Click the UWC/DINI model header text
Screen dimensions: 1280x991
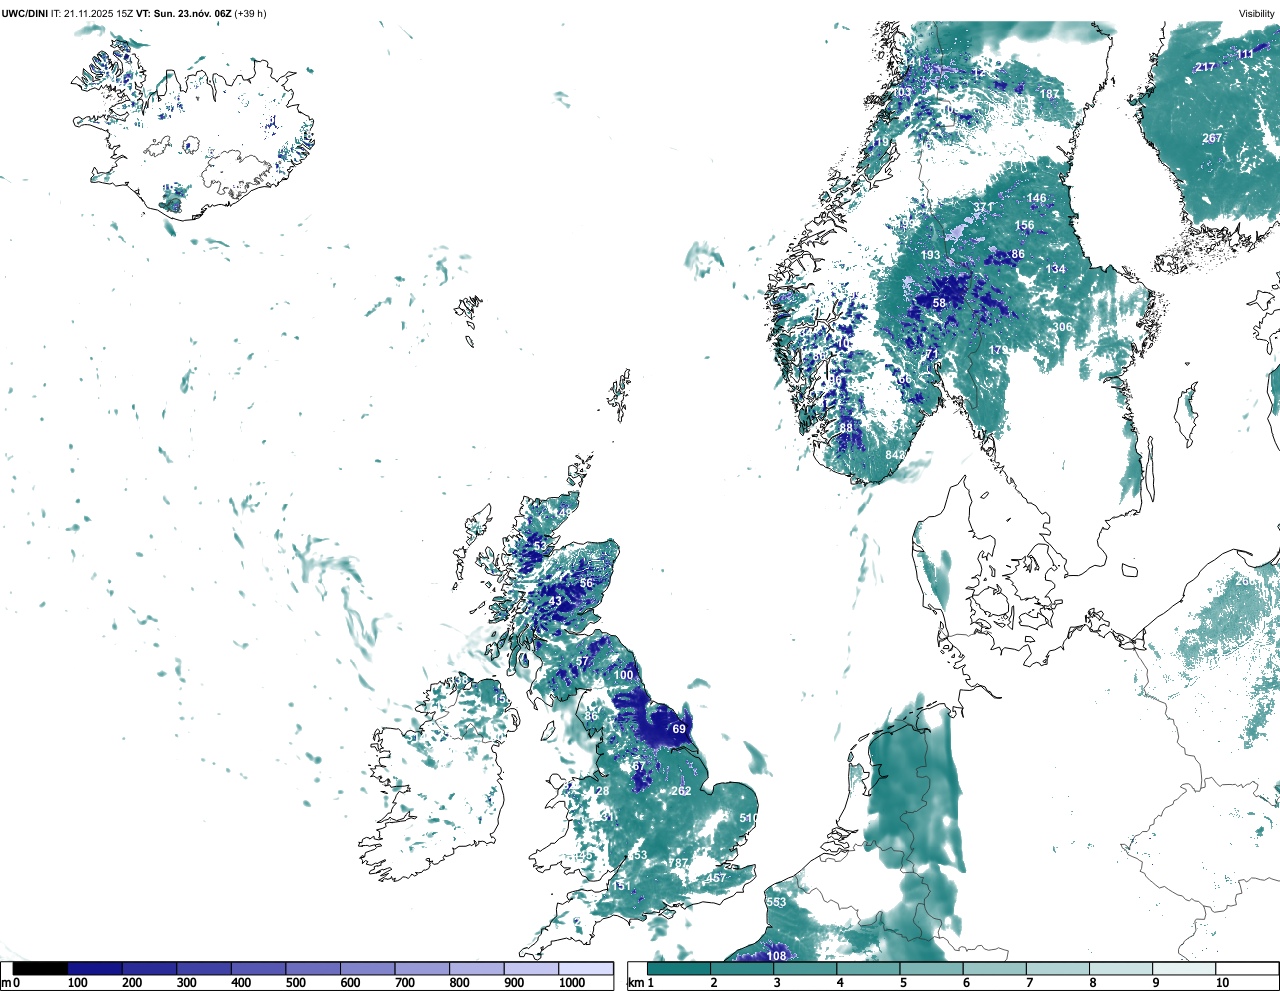tap(25, 13)
